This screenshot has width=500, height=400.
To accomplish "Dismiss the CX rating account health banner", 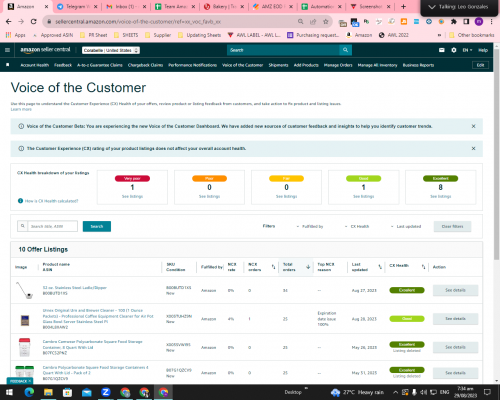I will pos(473,148).
